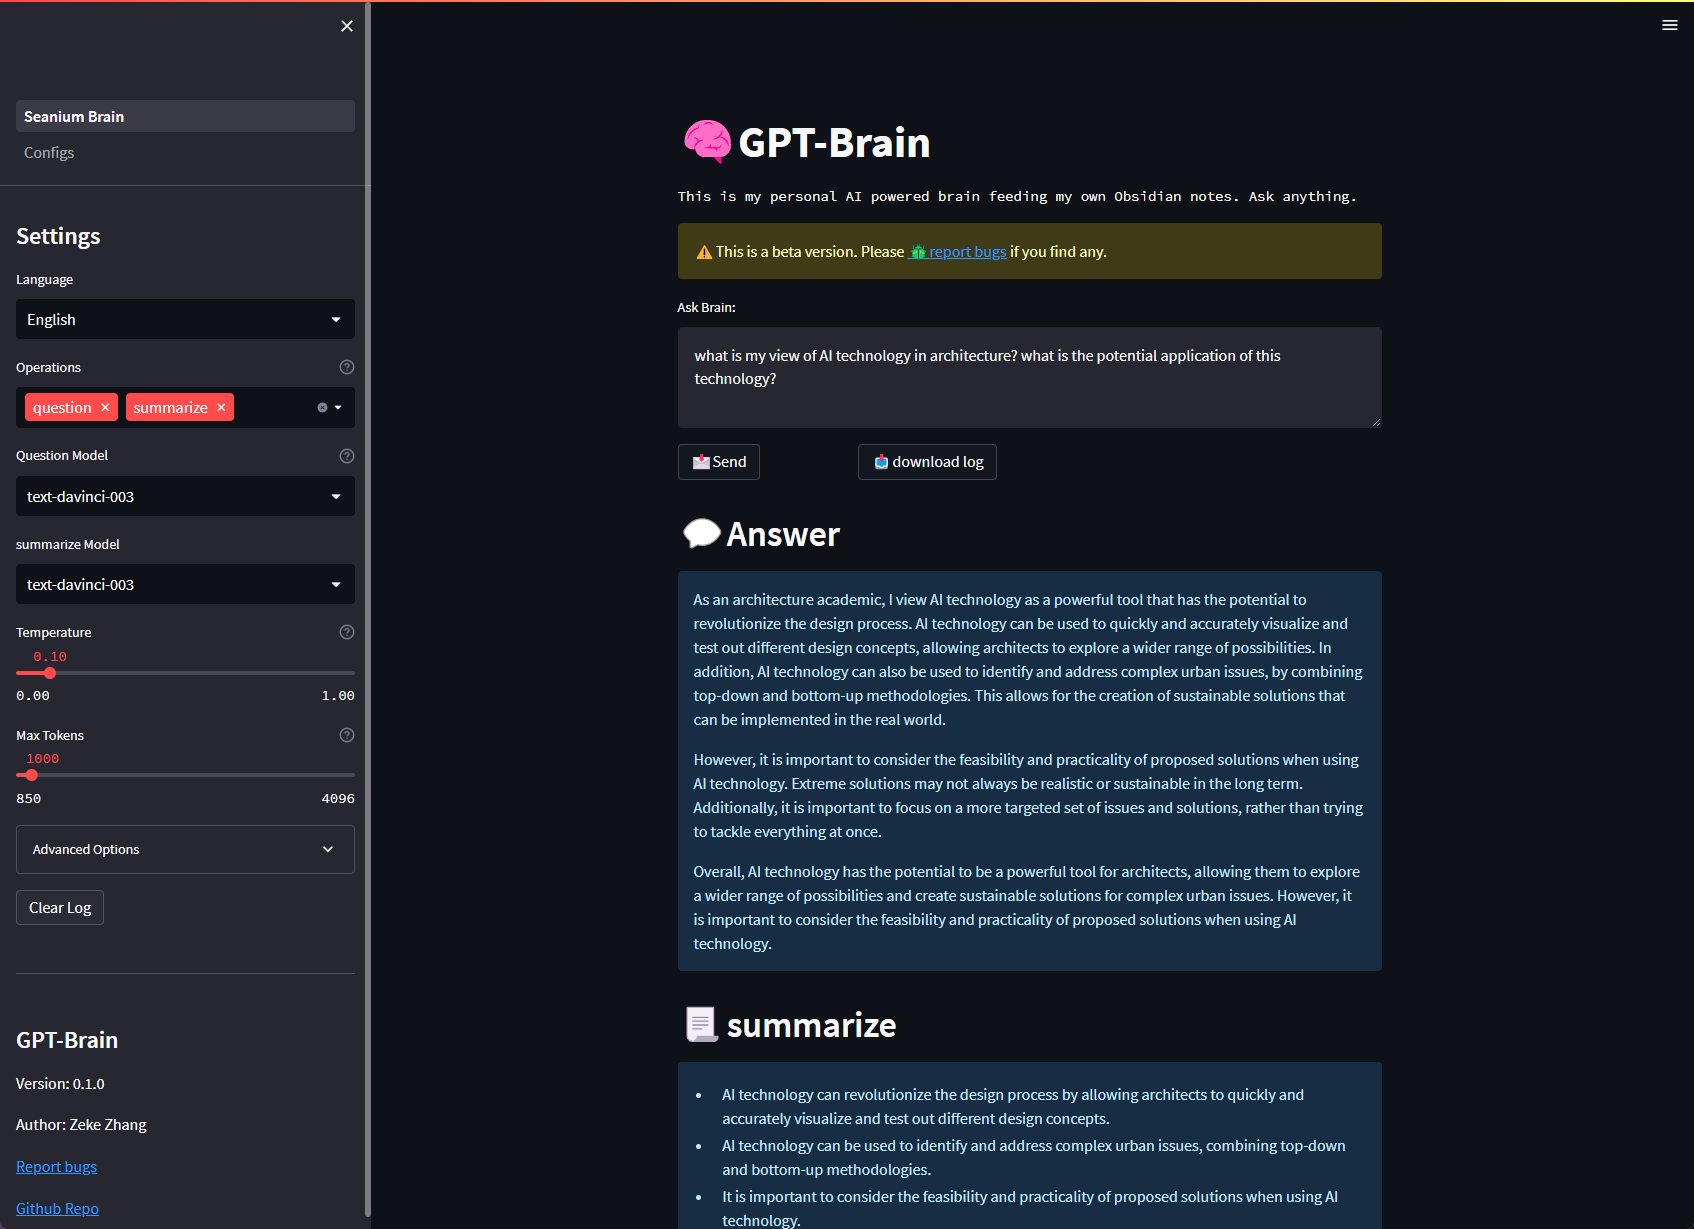1694x1229 pixels.
Task: Click the scroll icon beside summarize heading
Action: pyautogui.click(x=701, y=1025)
